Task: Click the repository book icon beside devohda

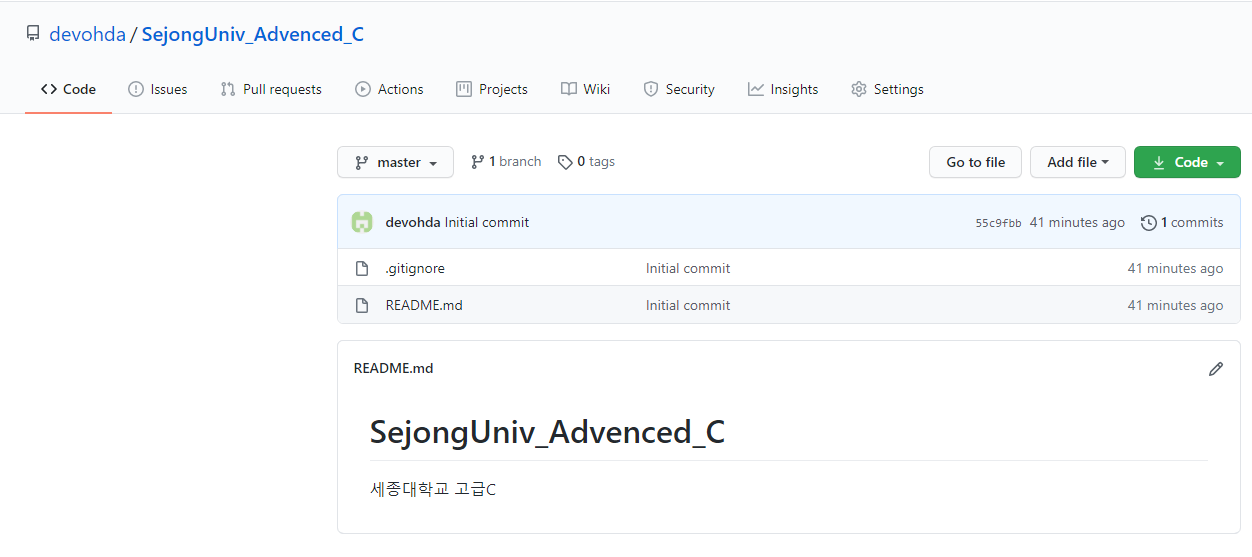Action: [33, 34]
